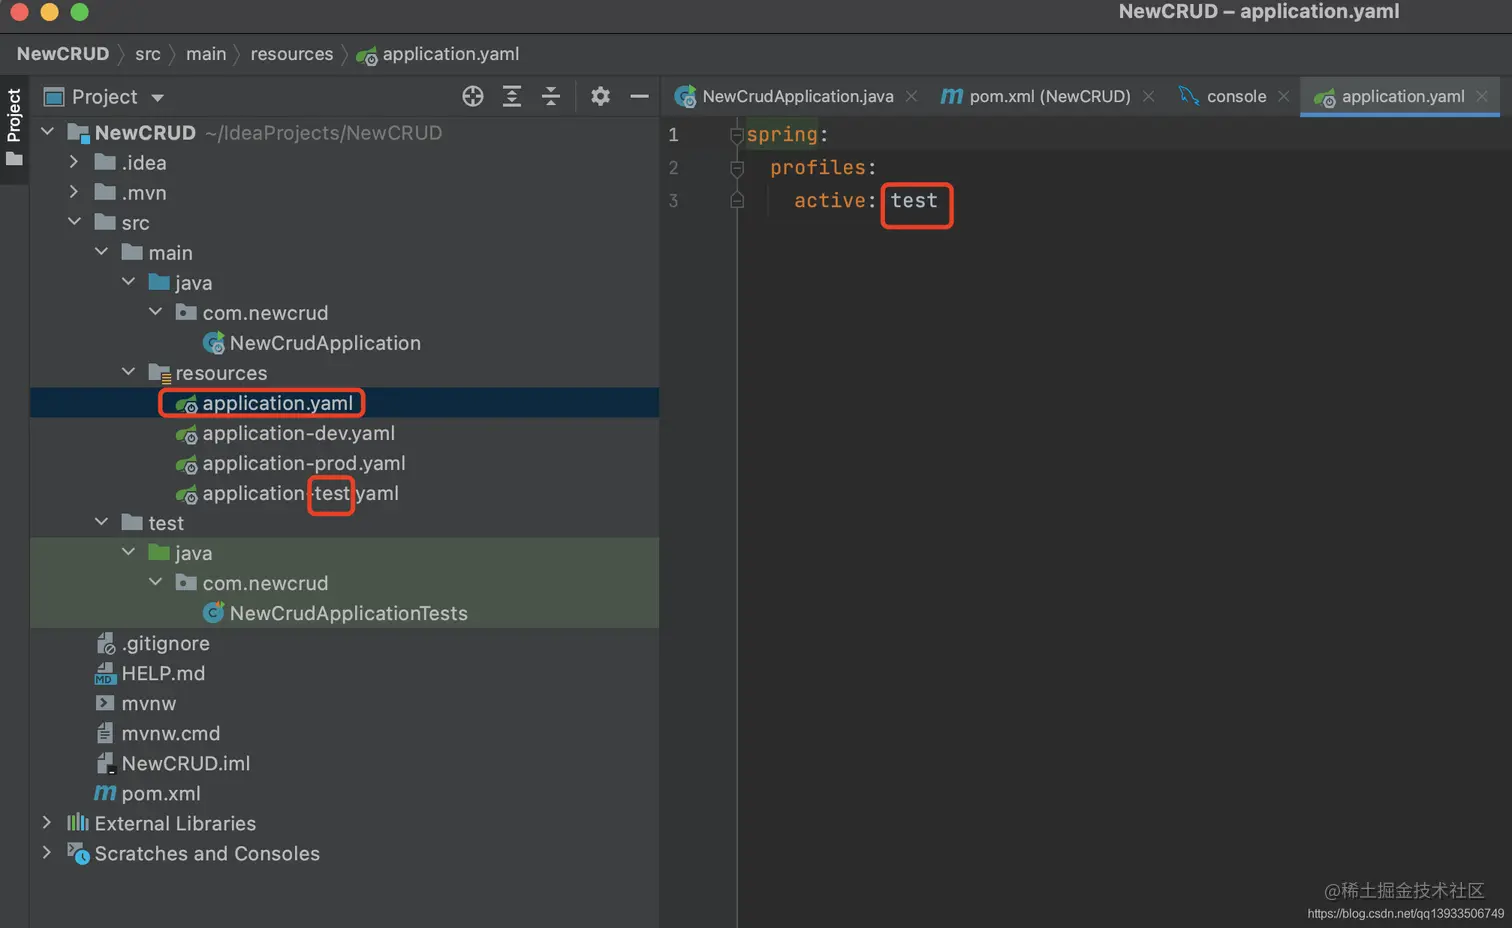Screen dimensions: 1512x928
Task: Collapse the resources folder
Action: 128,372
